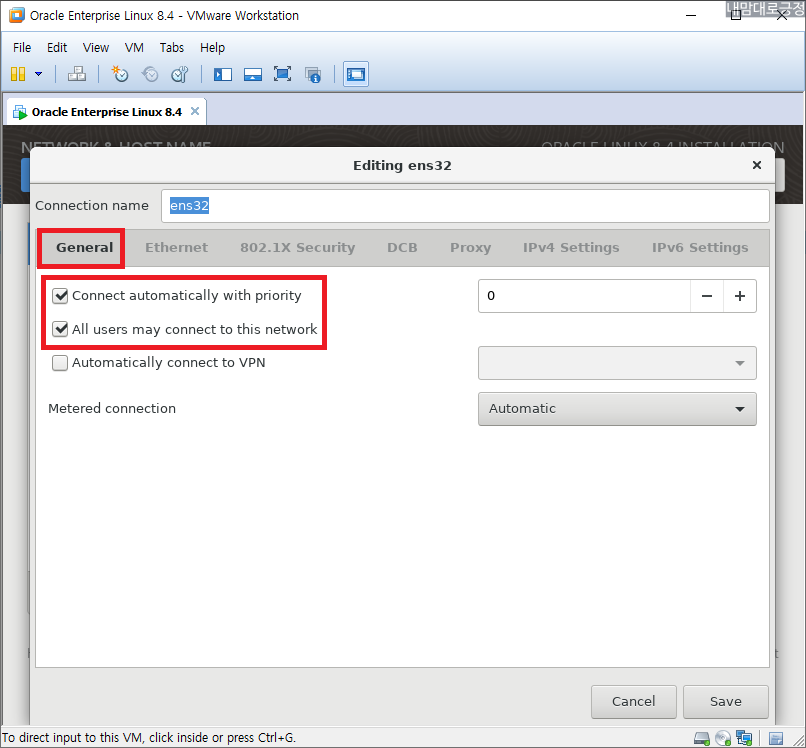
Task: Open the Help menu
Action: [212, 48]
